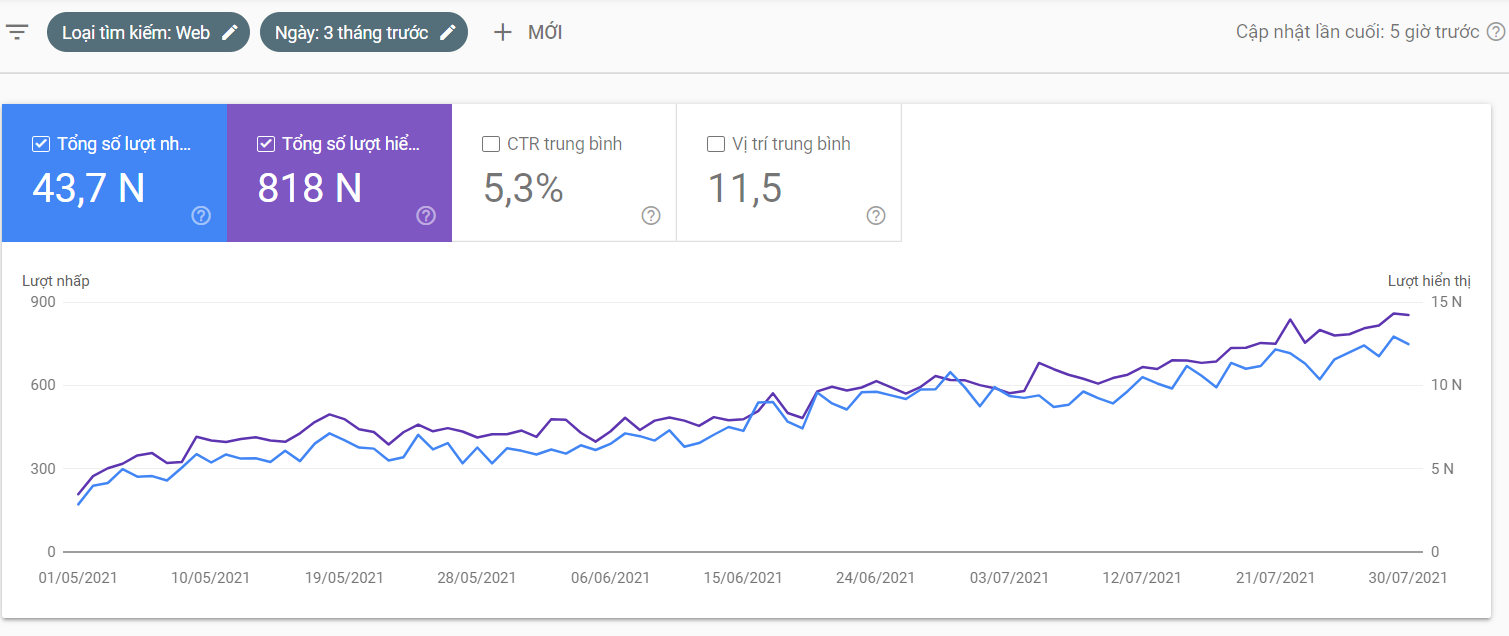Click help icon on total impressions card
The image size is (1509, 636).
(426, 215)
